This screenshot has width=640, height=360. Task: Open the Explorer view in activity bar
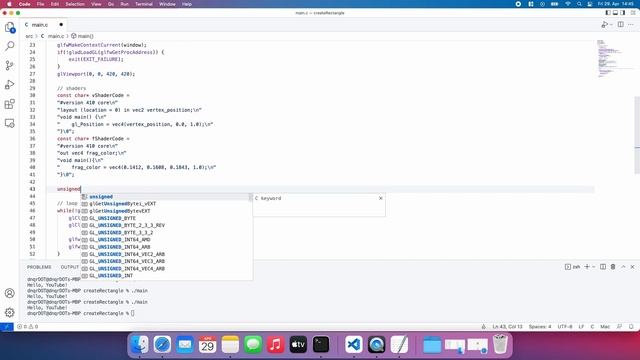[x=9, y=27]
